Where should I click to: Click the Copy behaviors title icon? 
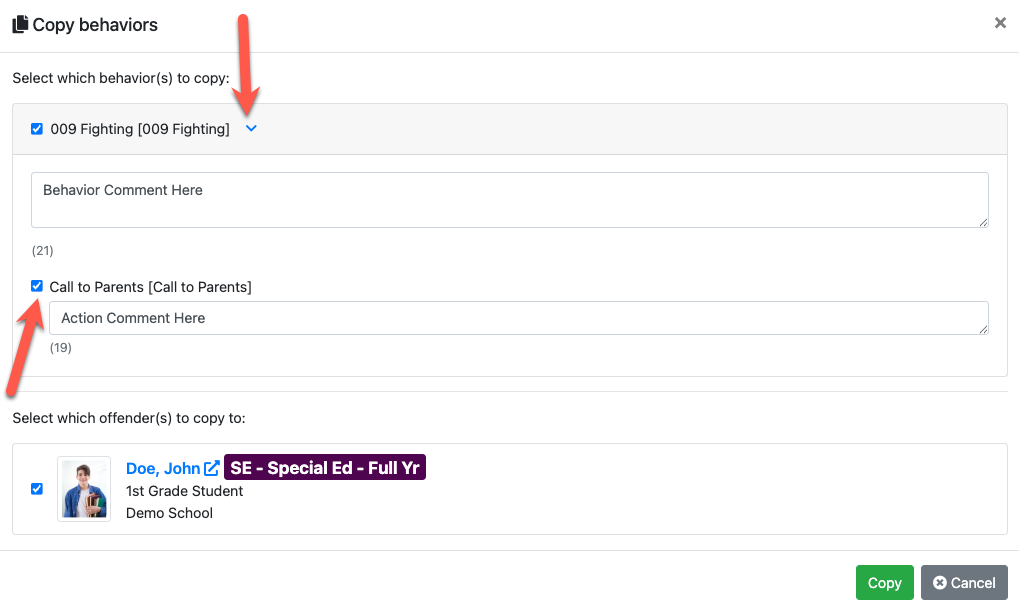[x=20, y=25]
